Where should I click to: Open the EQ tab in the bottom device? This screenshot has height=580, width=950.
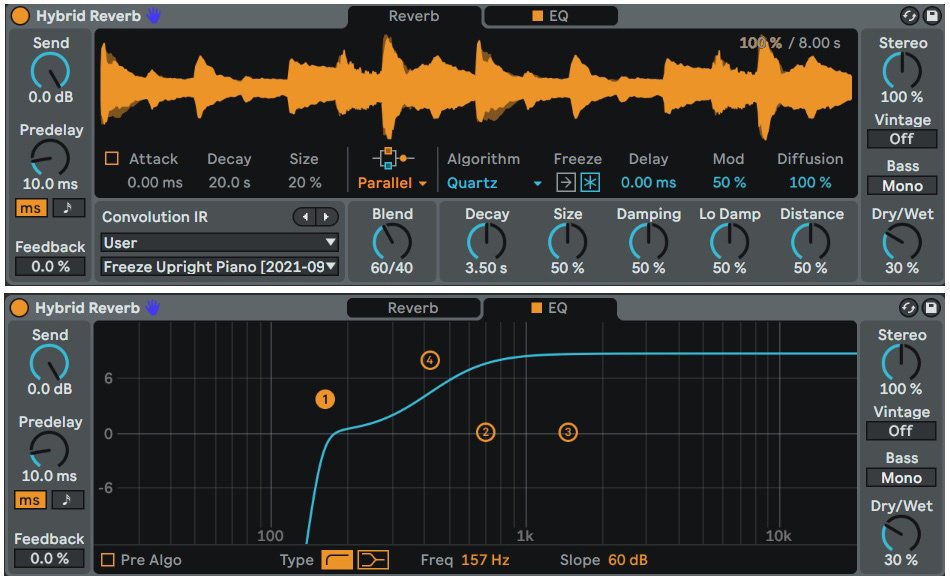(x=550, y=308)
